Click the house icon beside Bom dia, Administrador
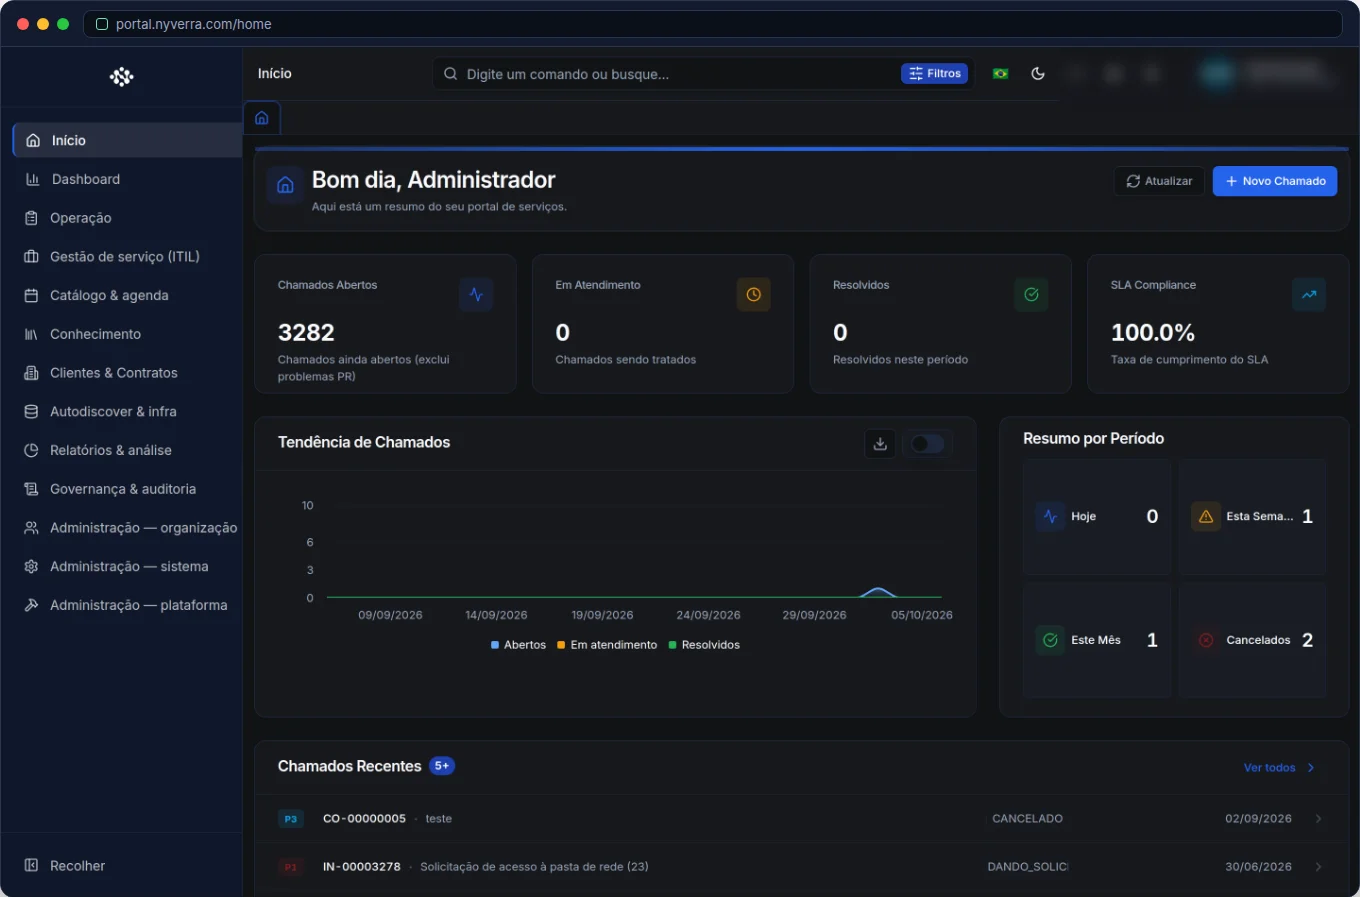 click(285, 185)
